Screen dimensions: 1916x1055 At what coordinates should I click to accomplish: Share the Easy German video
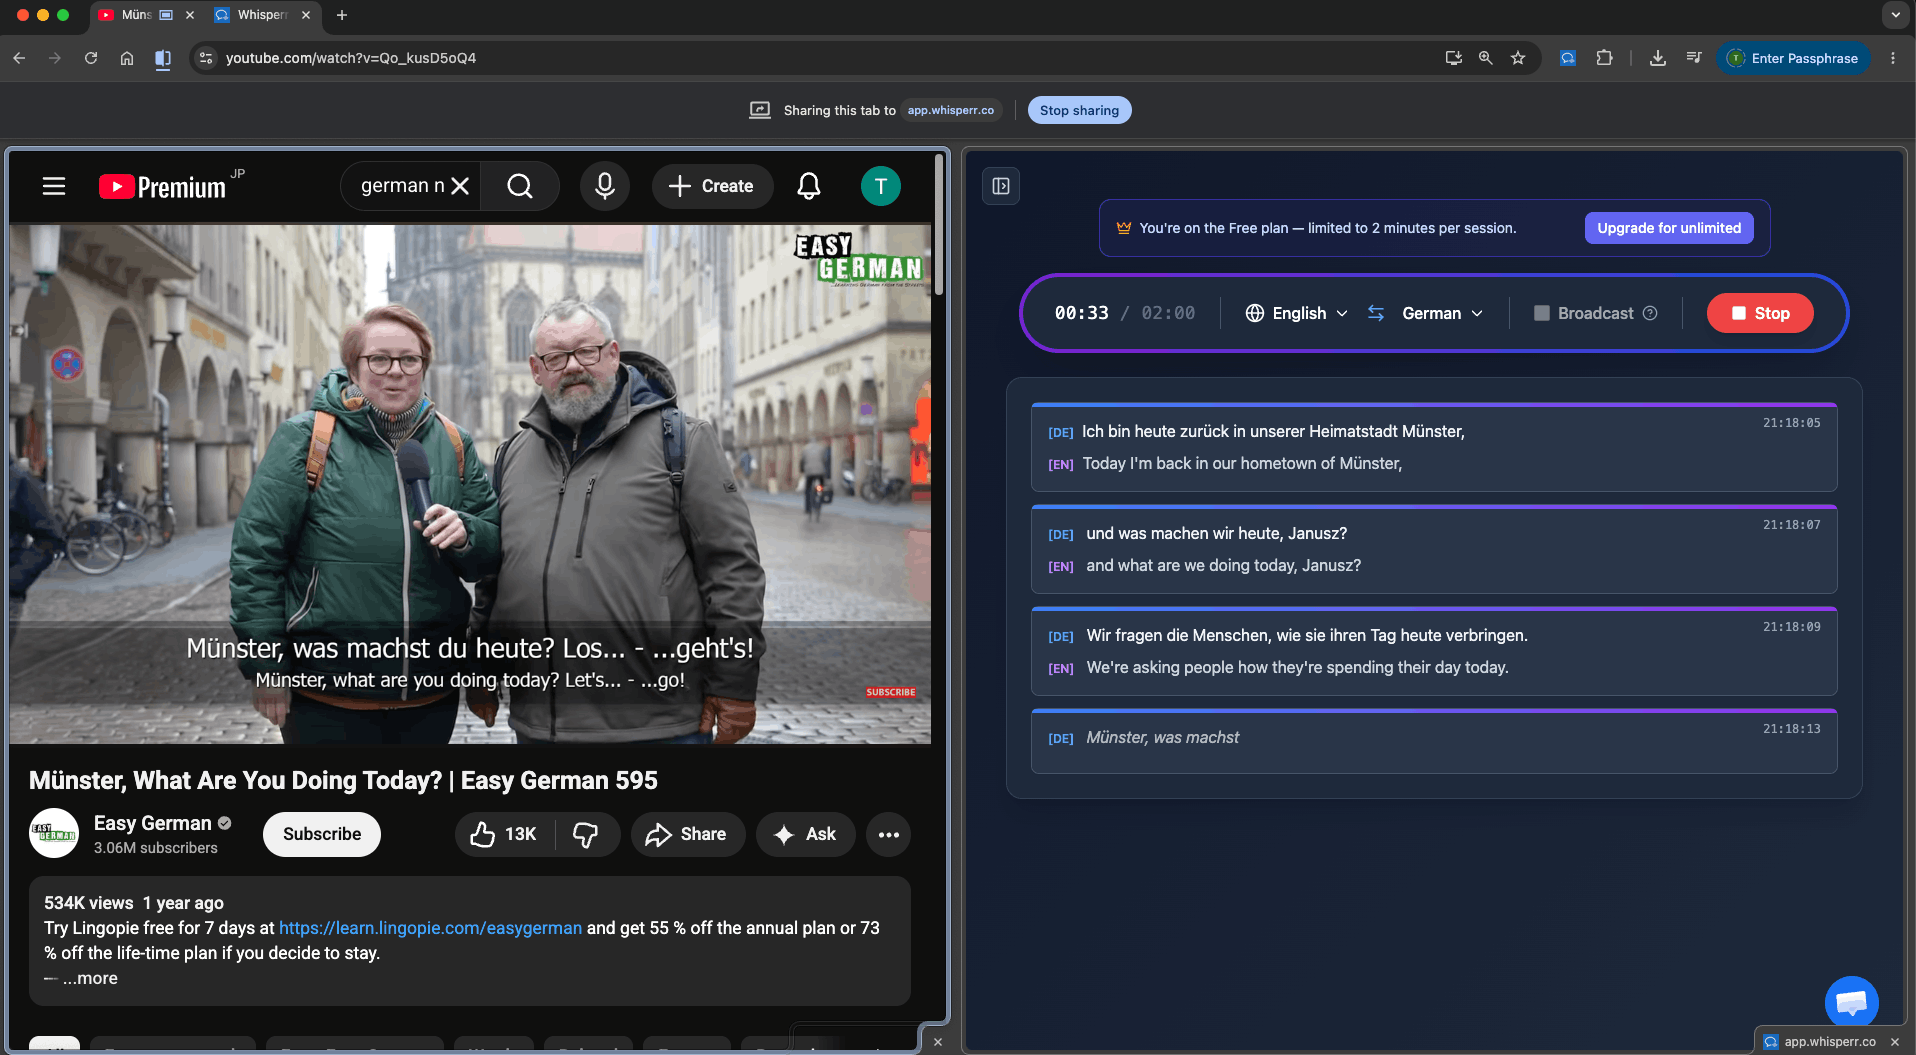pos(687,834)
